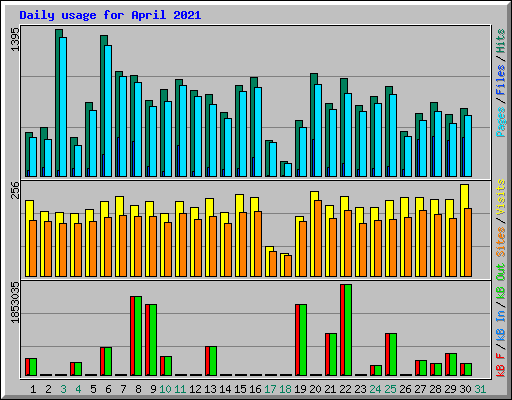Select day 1 on the axis
This screenshot has width=512, height=400.
tap(33, 389)
